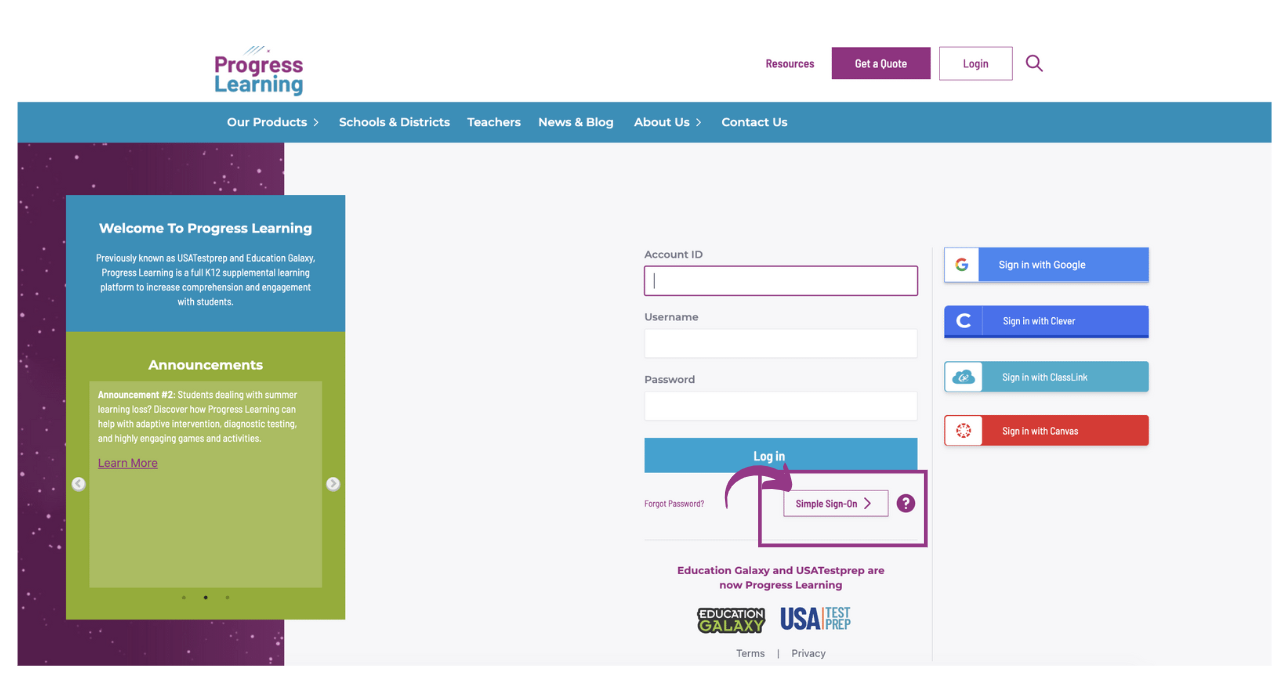The width and height of the screenshot is (1274, 678).
Task: Select the first carousel dot
Action: (184, 597)
